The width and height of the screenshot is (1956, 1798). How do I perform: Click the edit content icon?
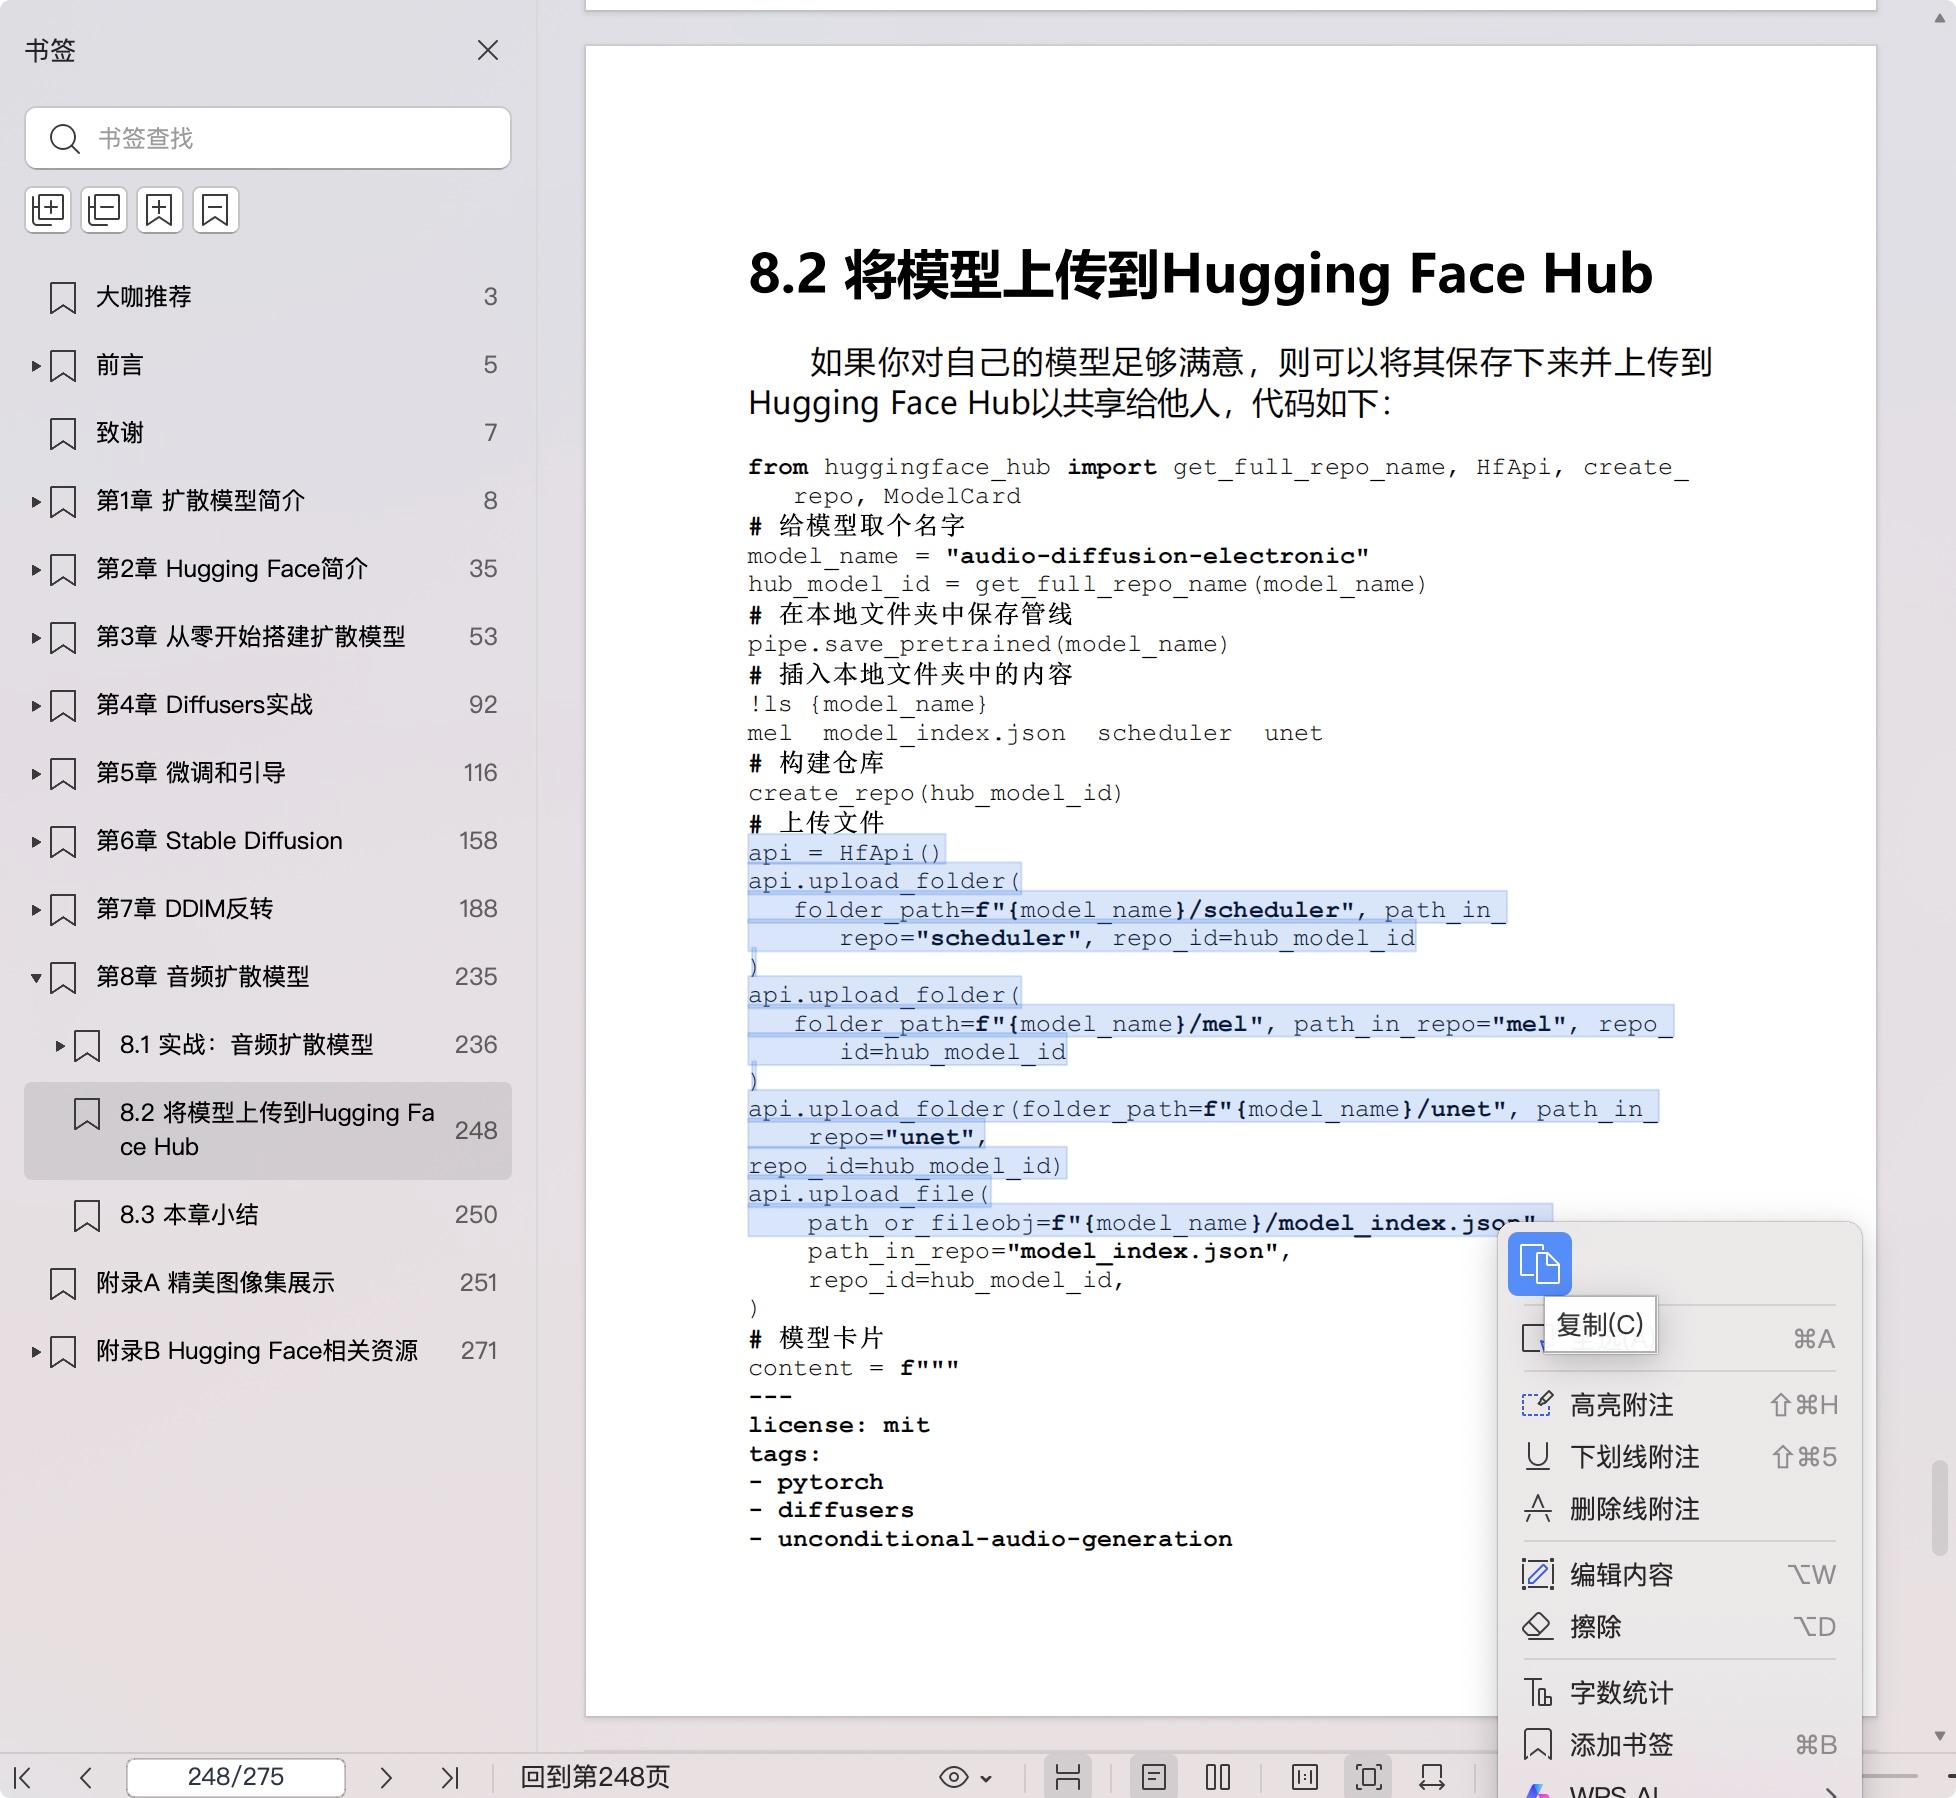[1538, 1575]
